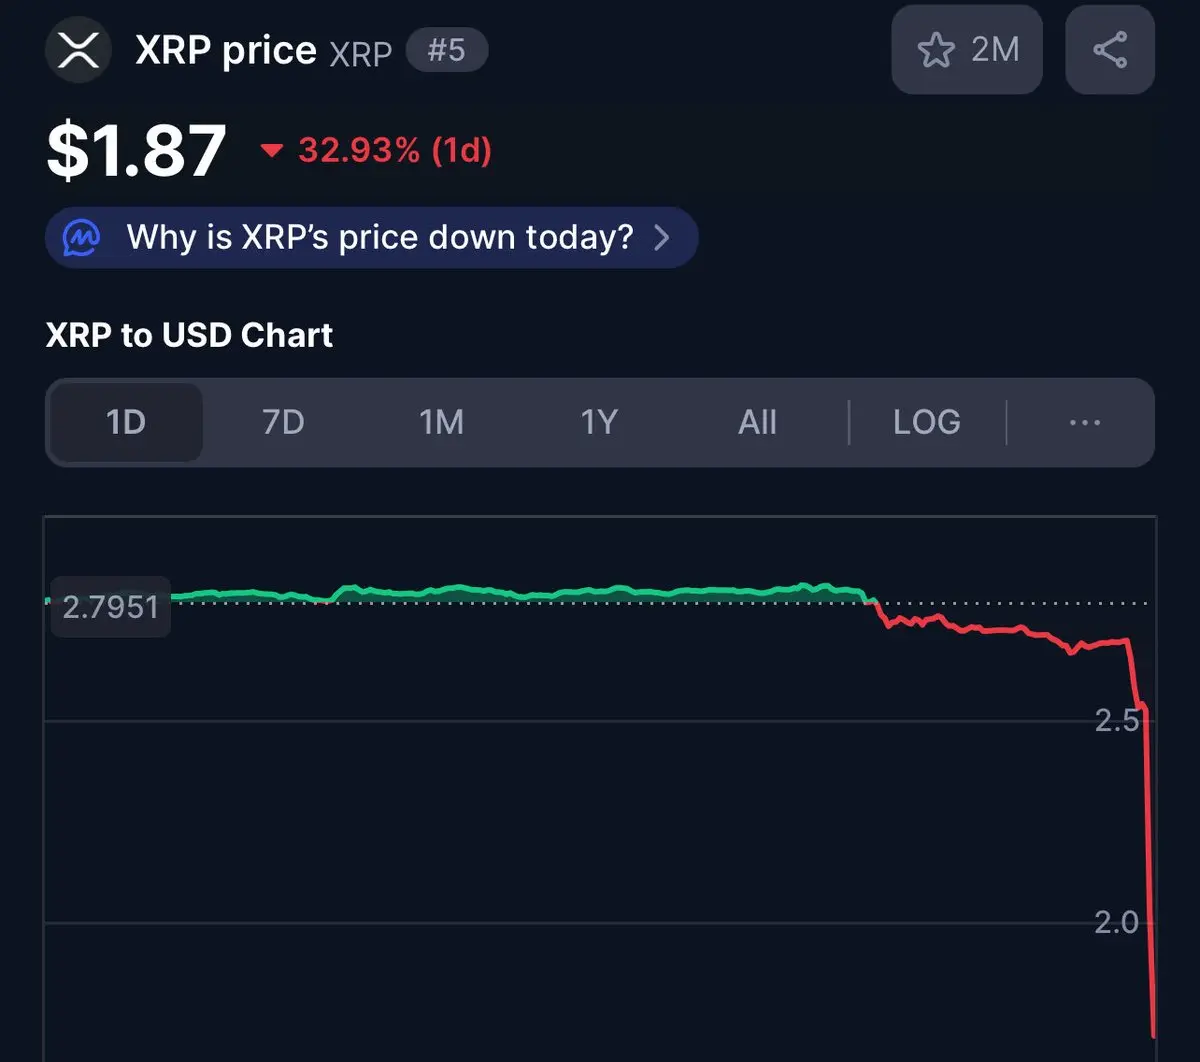The image size is (1200, 1062).
Task: Switch to the 7D chart range
Action: [283, 422]
